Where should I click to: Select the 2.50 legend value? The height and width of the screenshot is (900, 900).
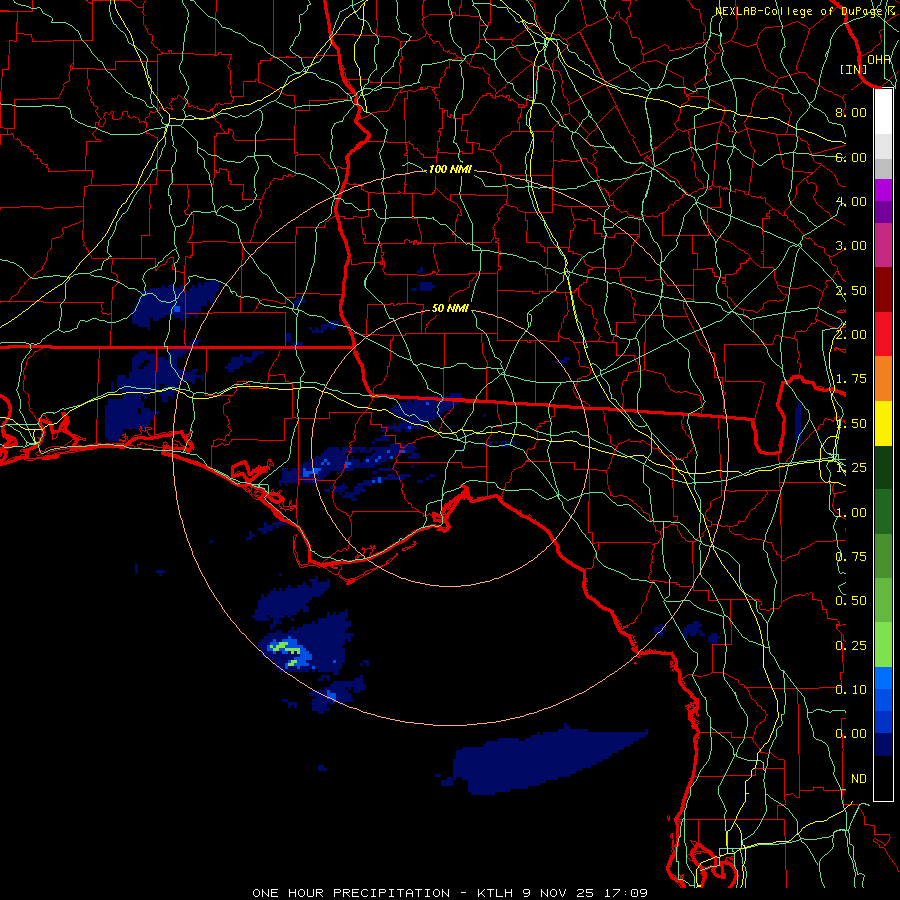(x=851, y=290)
